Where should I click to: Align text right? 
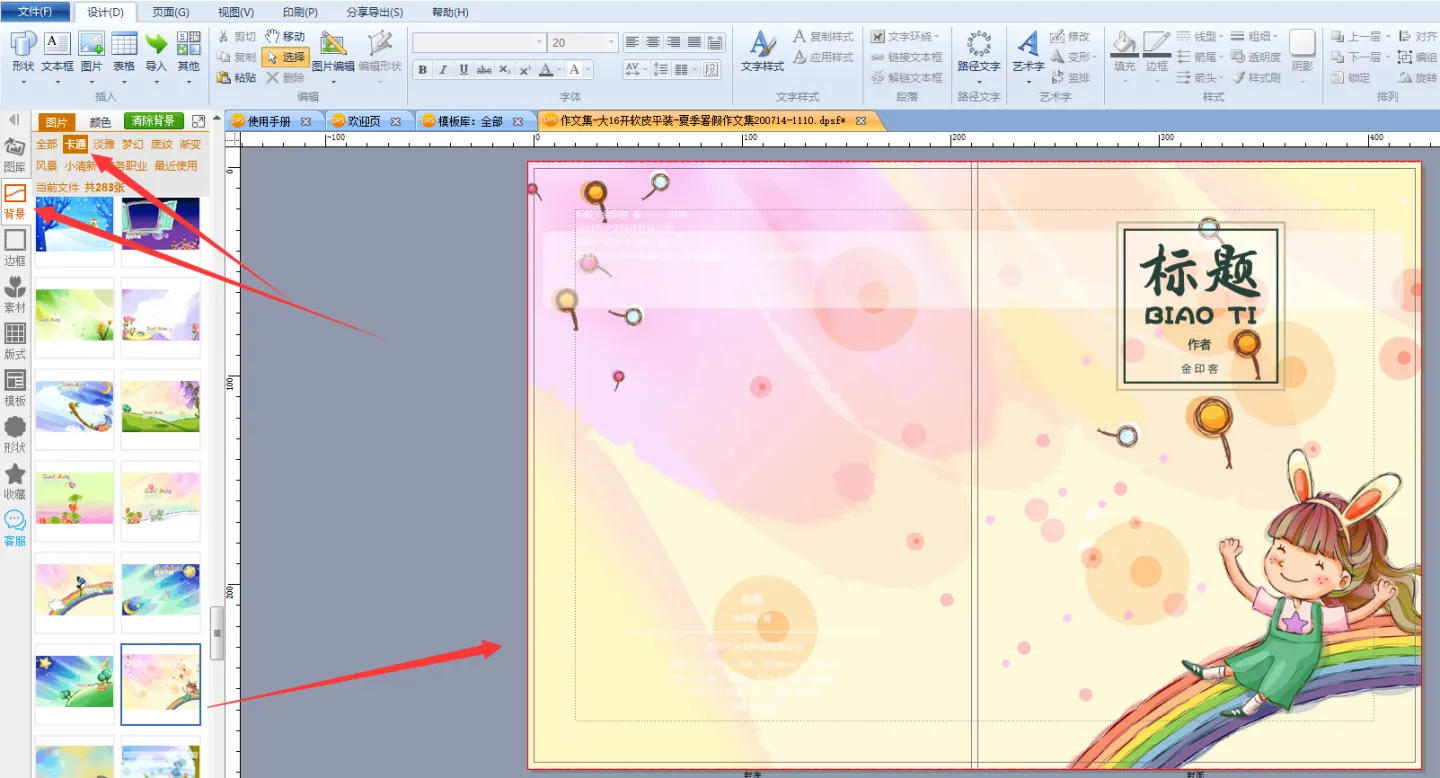[x=673, y=42]
